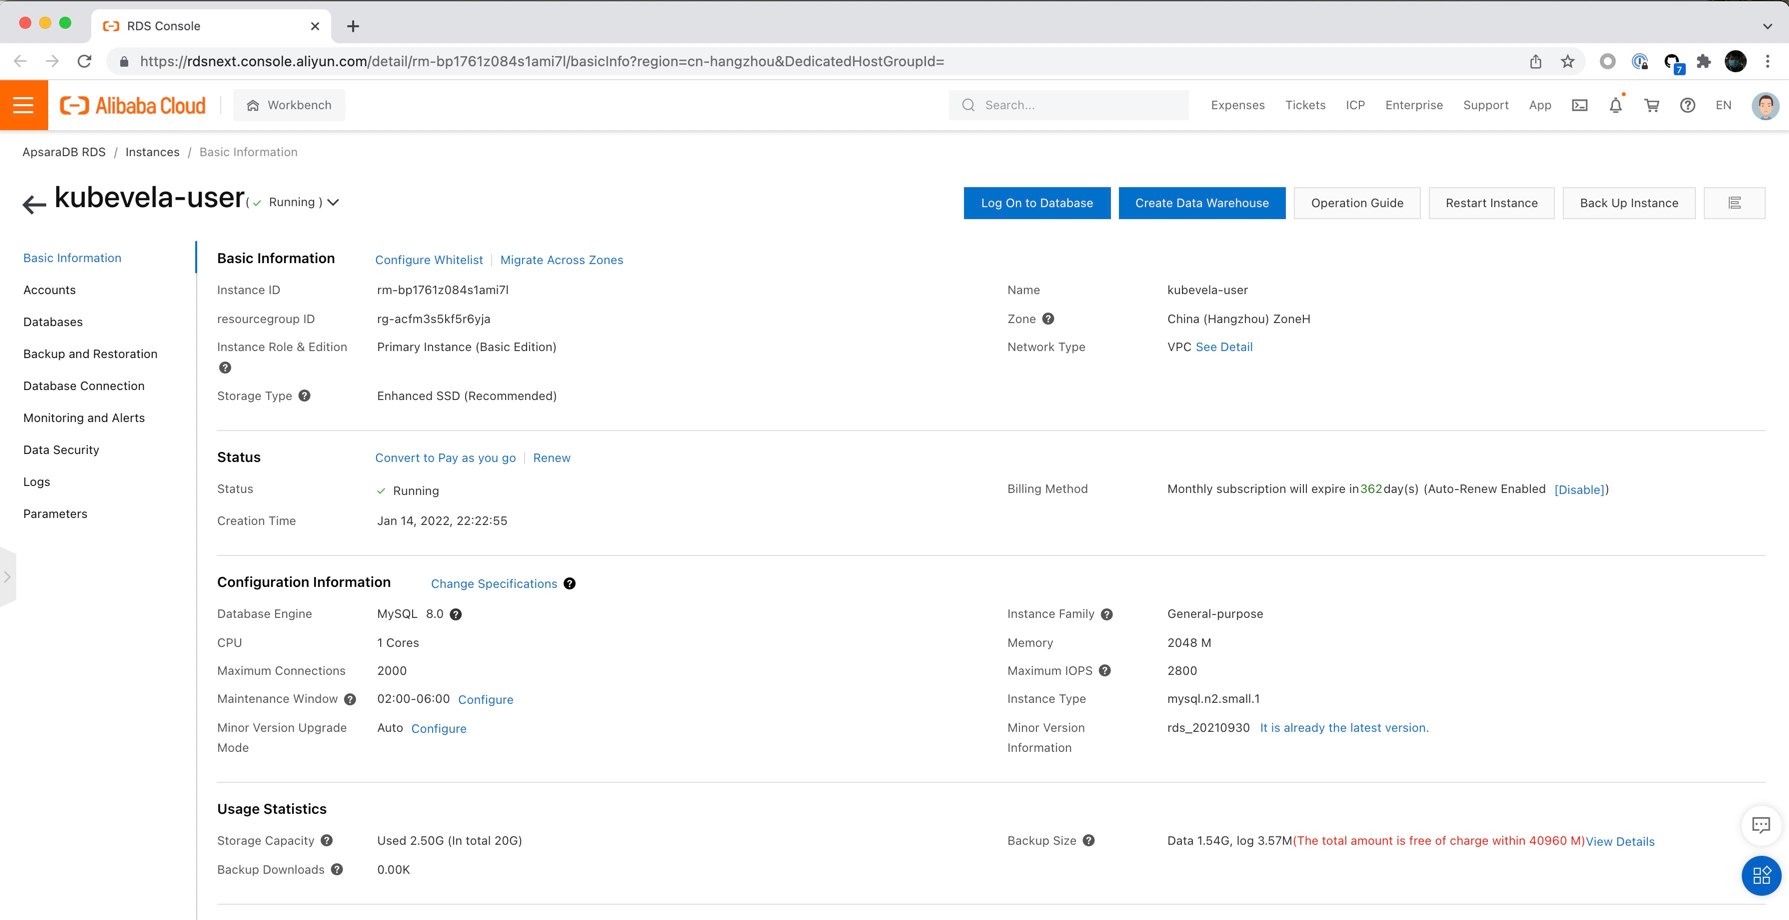
Task: Open the hamburger navigation menu
Action: click(23, 105)
